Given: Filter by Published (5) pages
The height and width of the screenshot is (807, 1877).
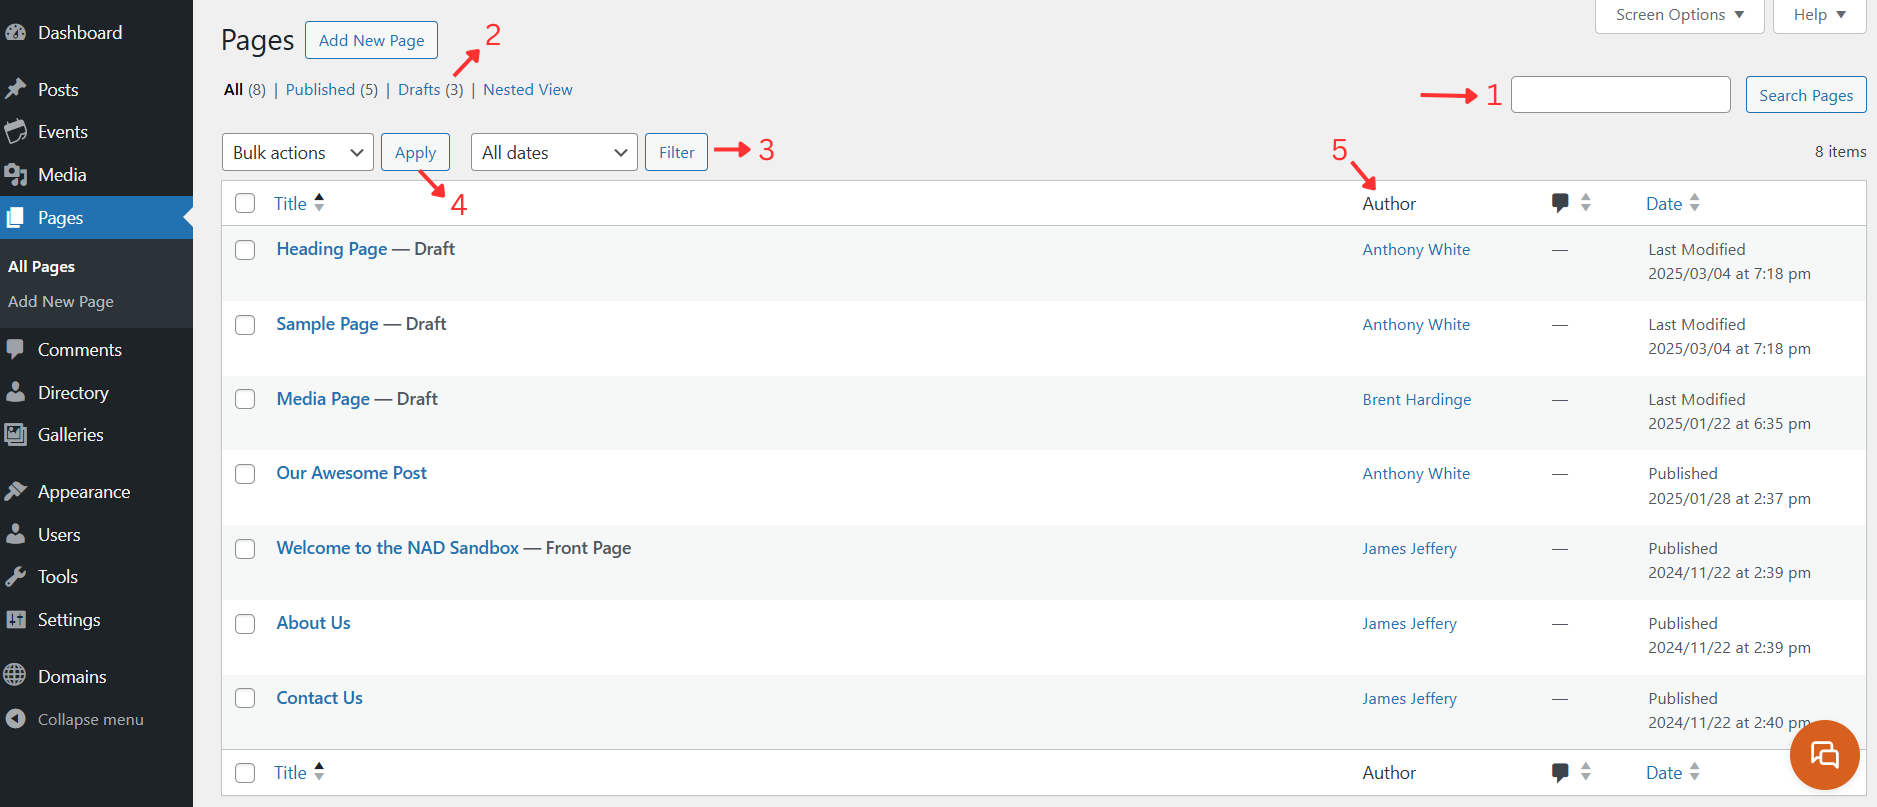Looking at the screenshot, I should (x=332, y=90).
